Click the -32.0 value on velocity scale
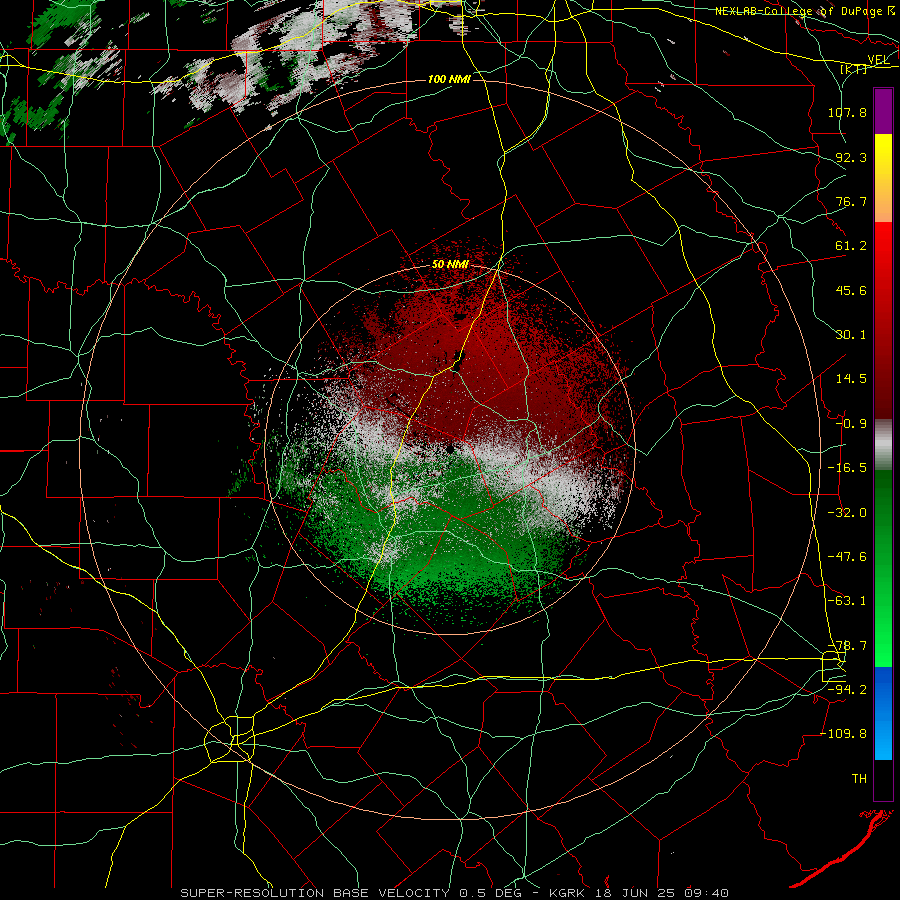The height and width of the screenshot is (900, 900). coord(847,513)
